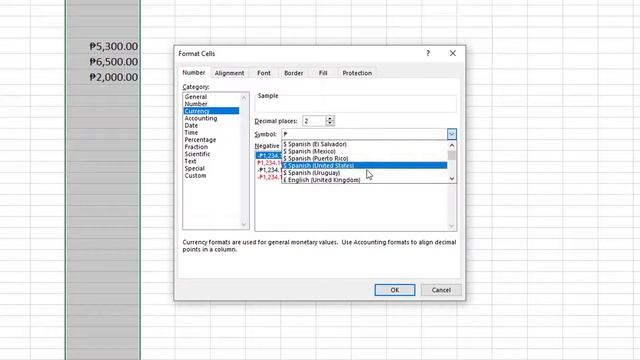The width and height of the screenshot is (640, 360).
Task: Choose $ Spanish (Uruguay) symbol
Action: pyautogui.click(x=364, y=173)
